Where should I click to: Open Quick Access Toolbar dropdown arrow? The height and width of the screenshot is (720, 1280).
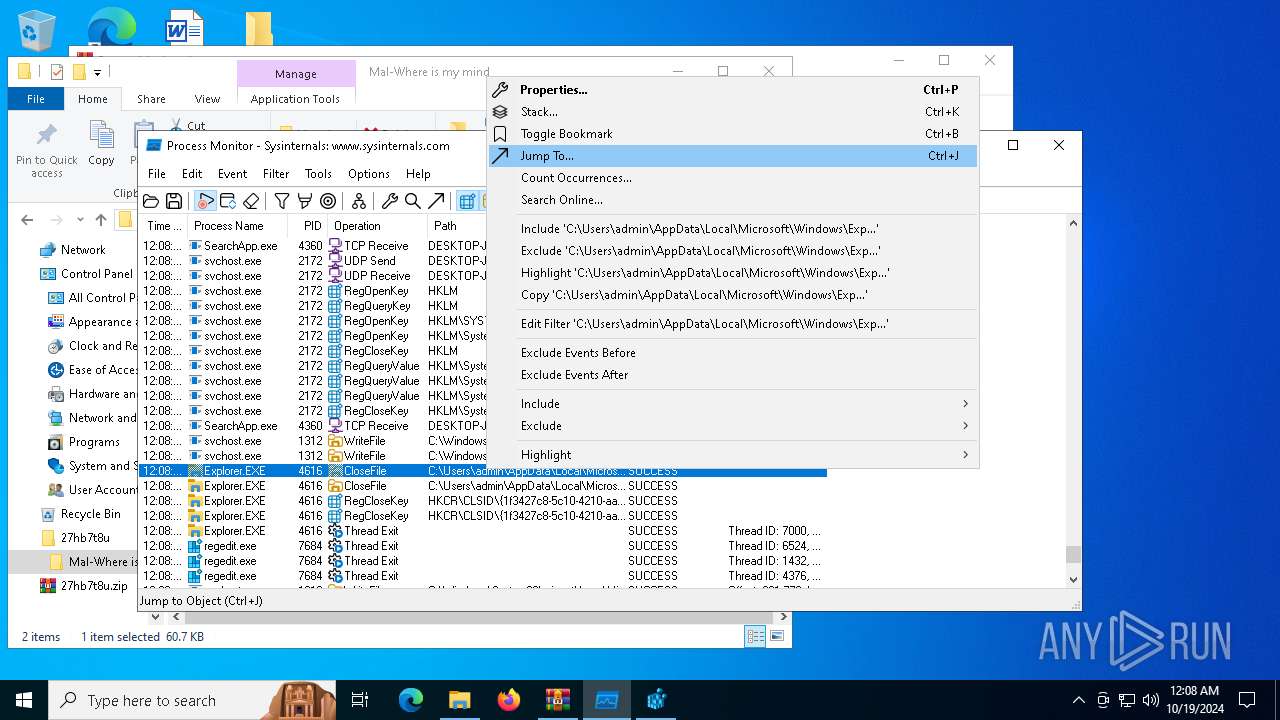point(98,72)
